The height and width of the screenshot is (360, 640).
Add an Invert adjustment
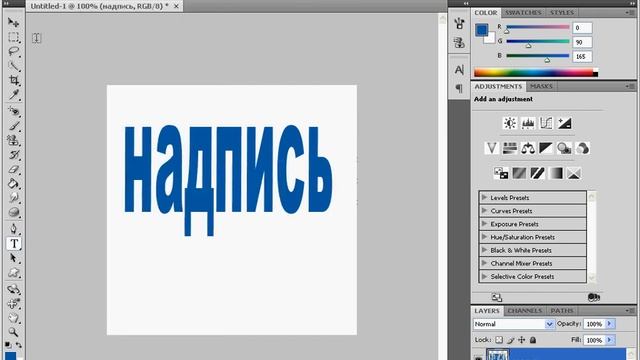click(x=501, y=173)
